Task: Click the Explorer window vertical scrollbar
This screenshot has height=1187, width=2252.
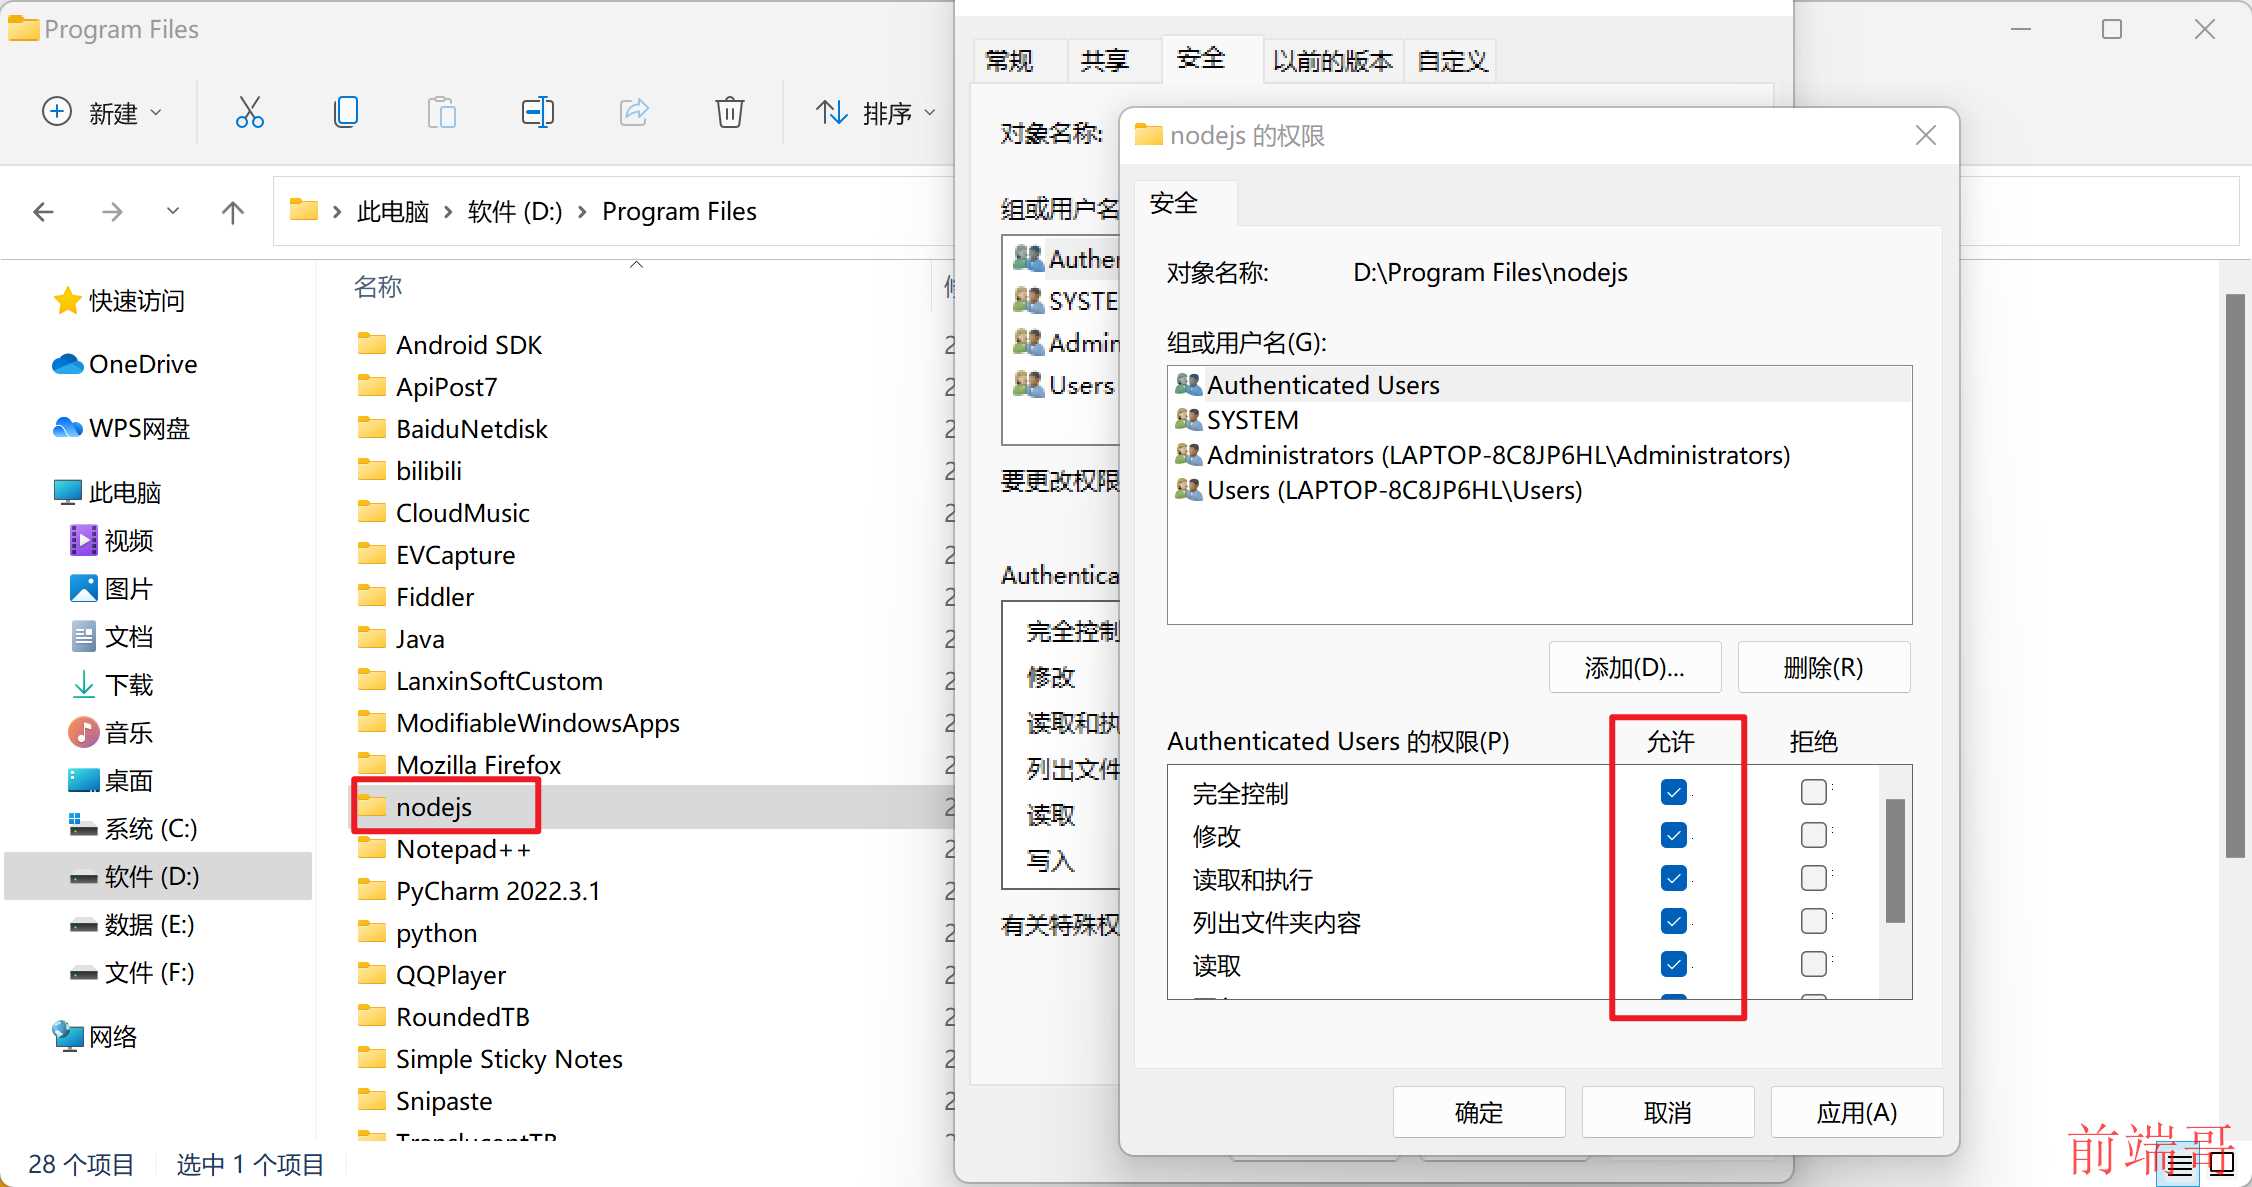Action: tap(2236, 575)
